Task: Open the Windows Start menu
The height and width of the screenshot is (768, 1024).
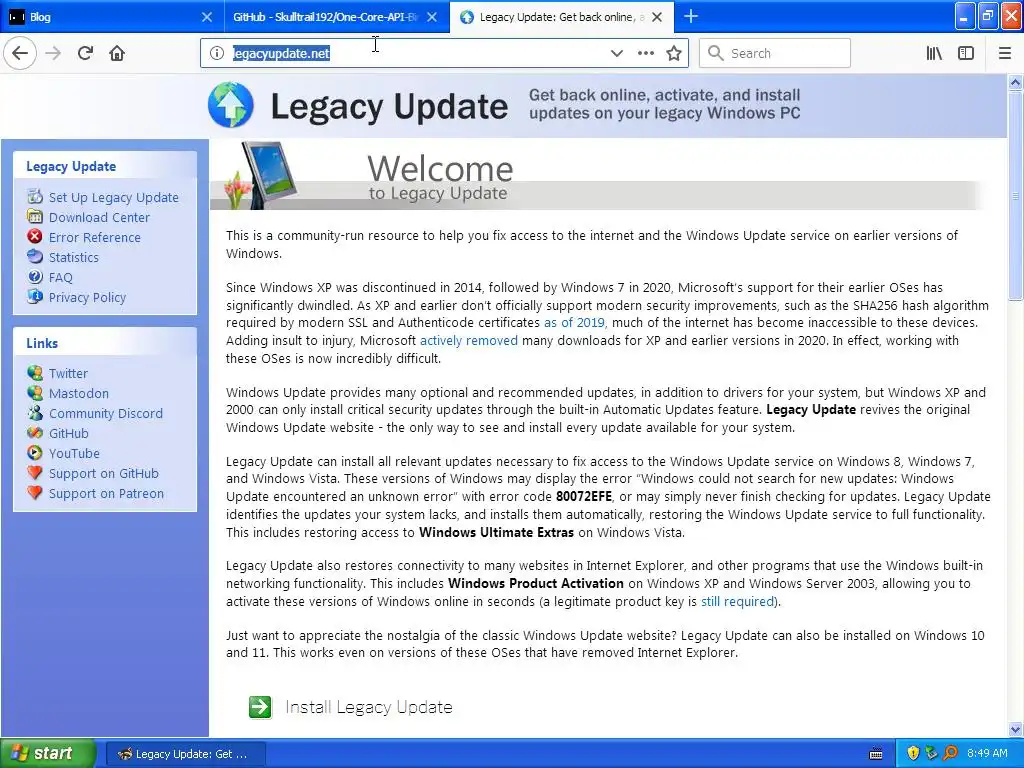Action: tap(48, 753)
